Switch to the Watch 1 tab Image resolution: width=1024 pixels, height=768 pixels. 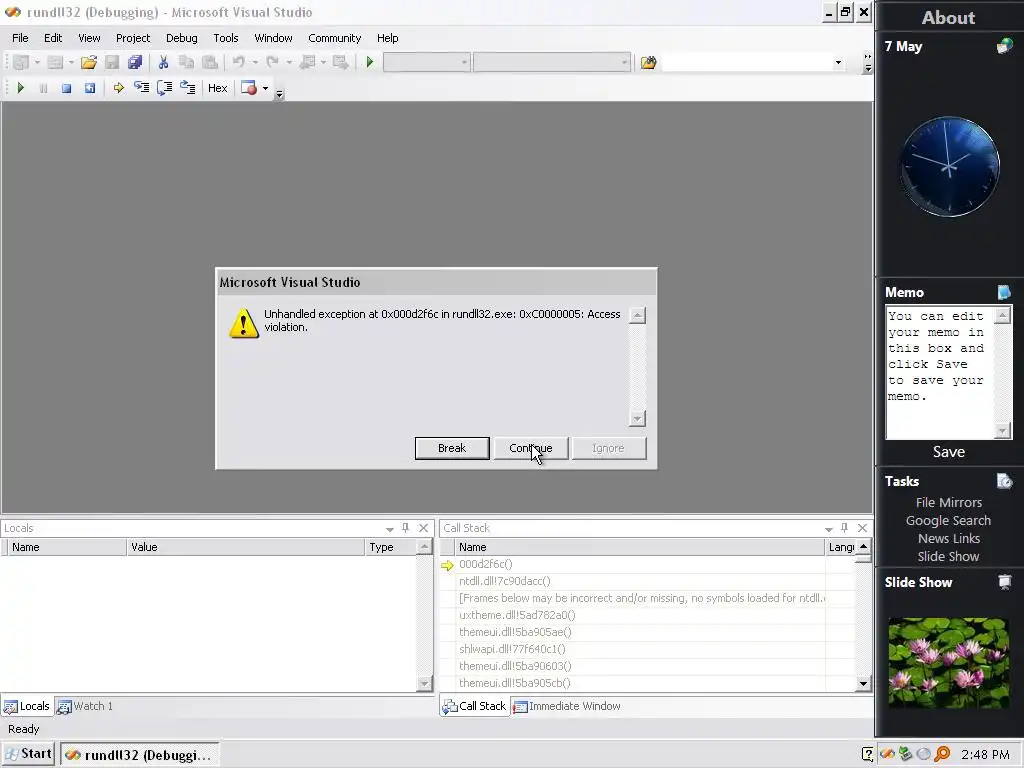pyautogui.click(x=85, y=706)
